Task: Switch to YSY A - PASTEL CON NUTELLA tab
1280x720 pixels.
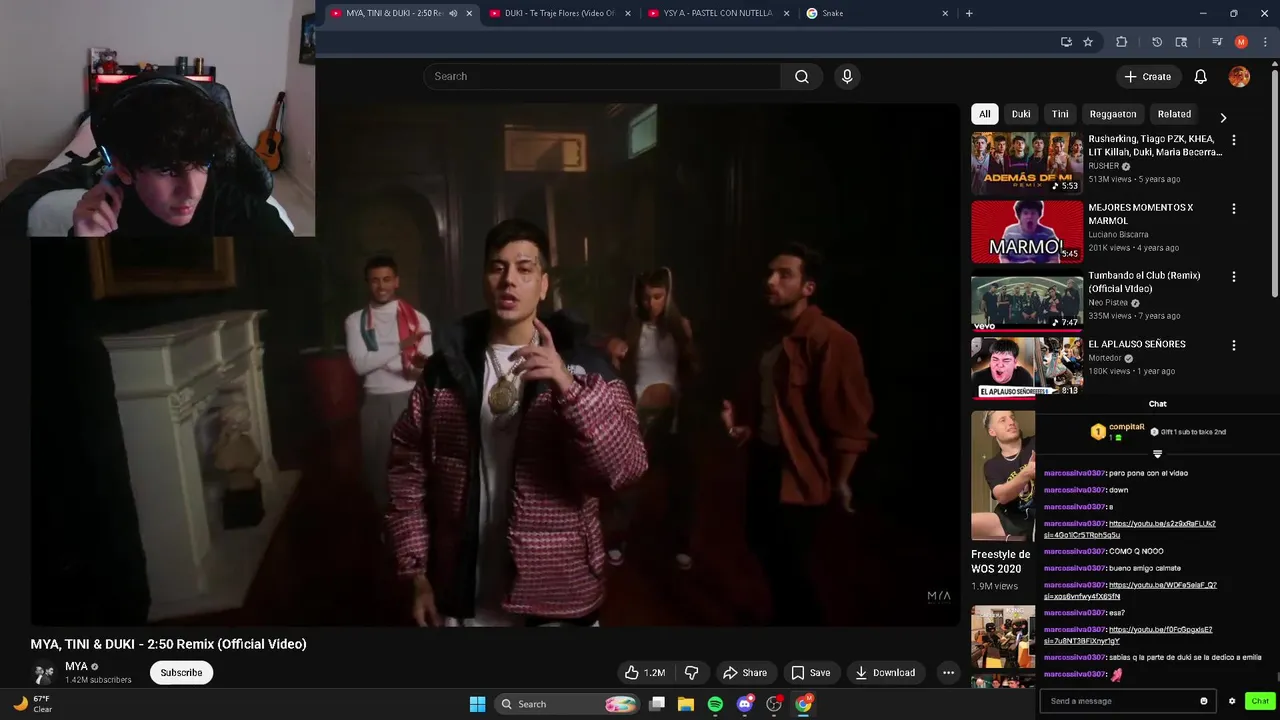Action: coord(718,13)
